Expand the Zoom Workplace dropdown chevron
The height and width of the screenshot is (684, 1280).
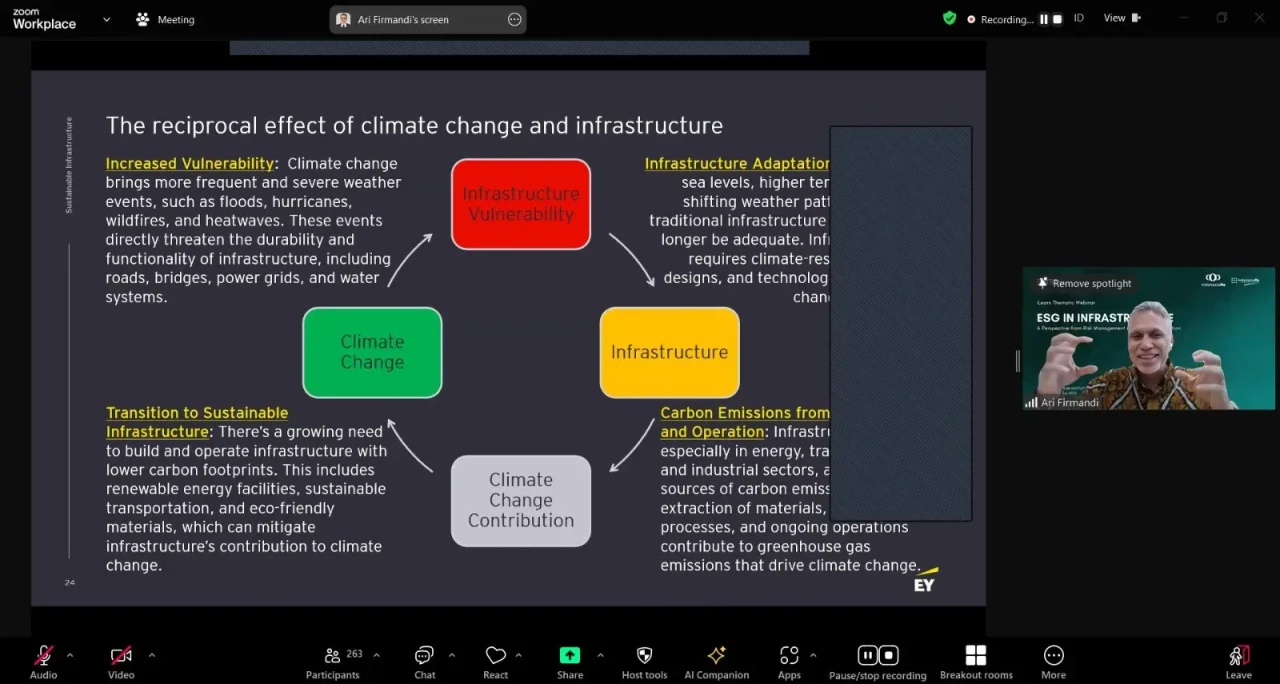[106, 19]
